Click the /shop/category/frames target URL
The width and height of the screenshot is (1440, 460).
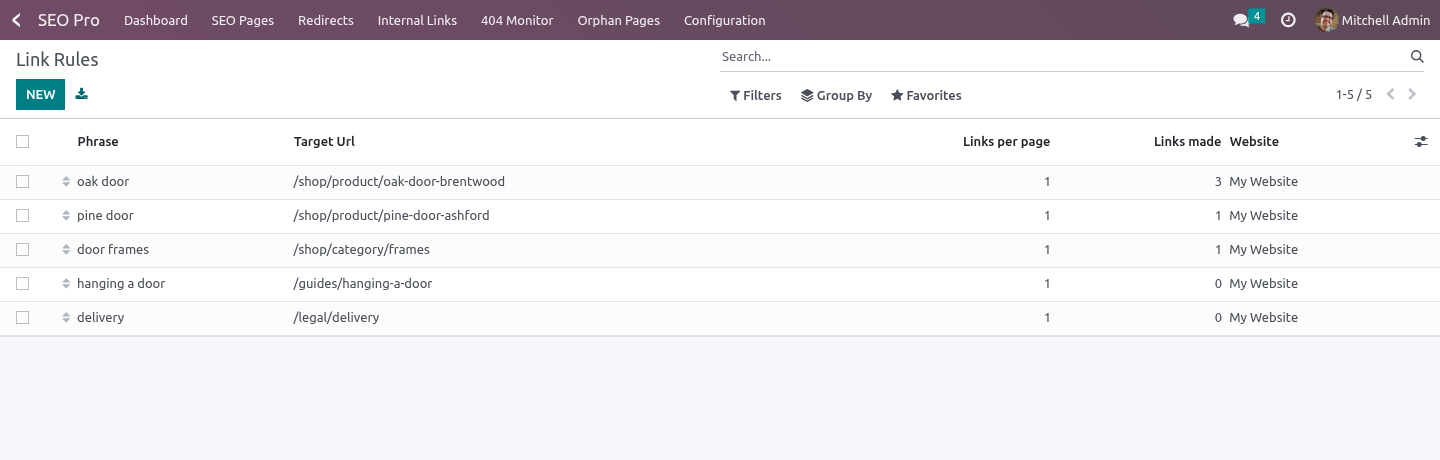(361, 250)
